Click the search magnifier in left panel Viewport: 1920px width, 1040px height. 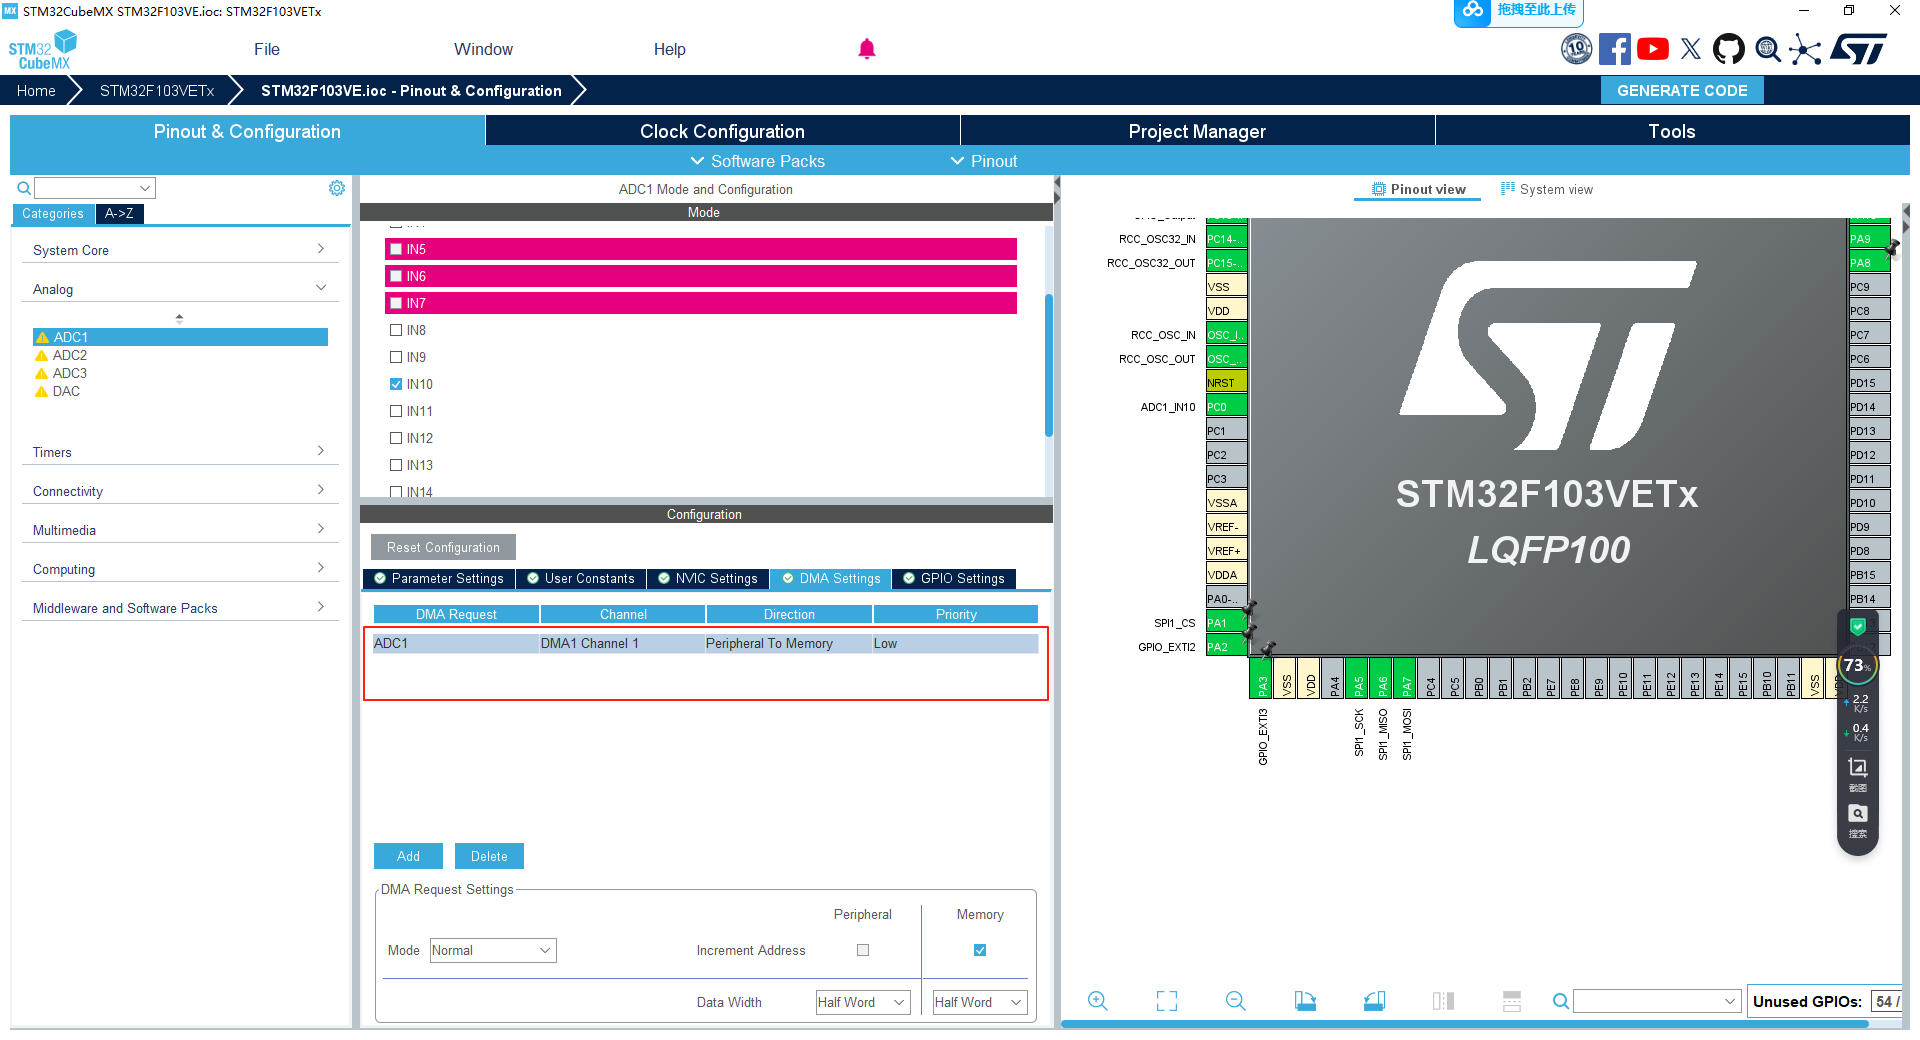24,188
